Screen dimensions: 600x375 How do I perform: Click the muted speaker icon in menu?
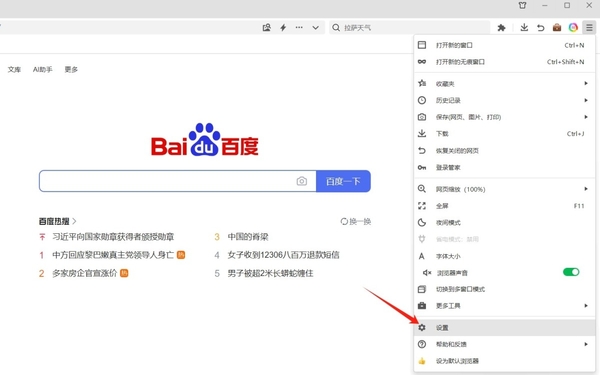[x=427, y=273]
